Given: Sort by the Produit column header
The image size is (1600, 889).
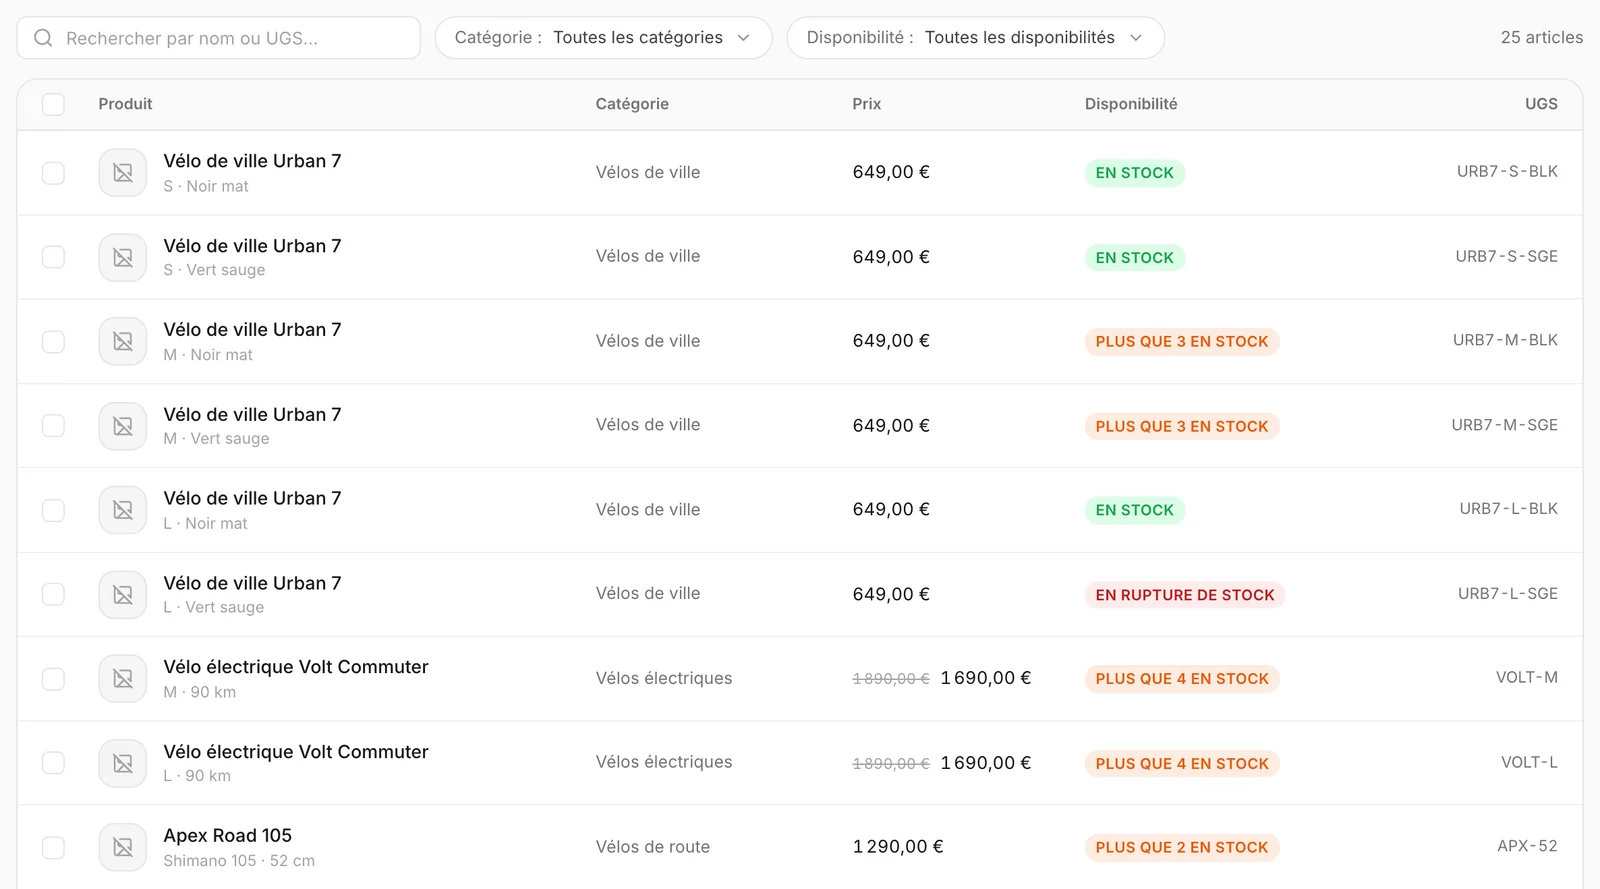Looking at the screenshot, I should [x=125, y=104].
